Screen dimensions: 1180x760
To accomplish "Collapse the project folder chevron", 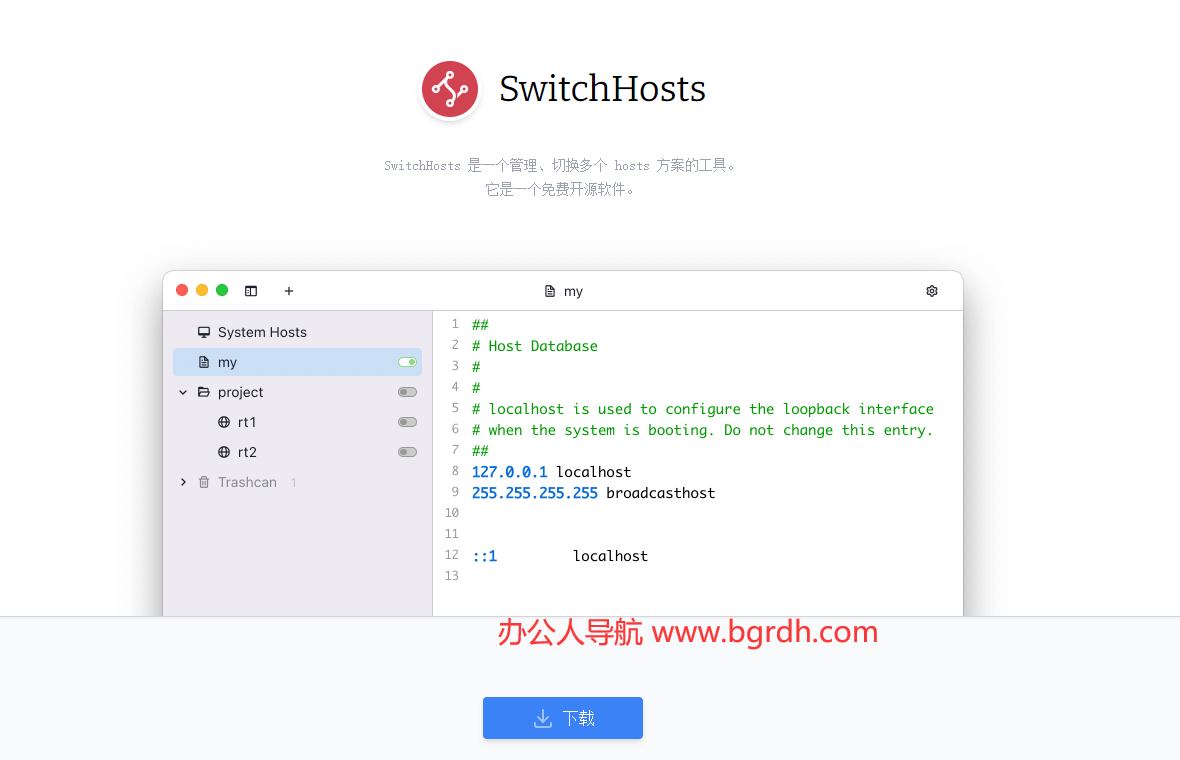I will pyautogui.click(x=182, y=392).
